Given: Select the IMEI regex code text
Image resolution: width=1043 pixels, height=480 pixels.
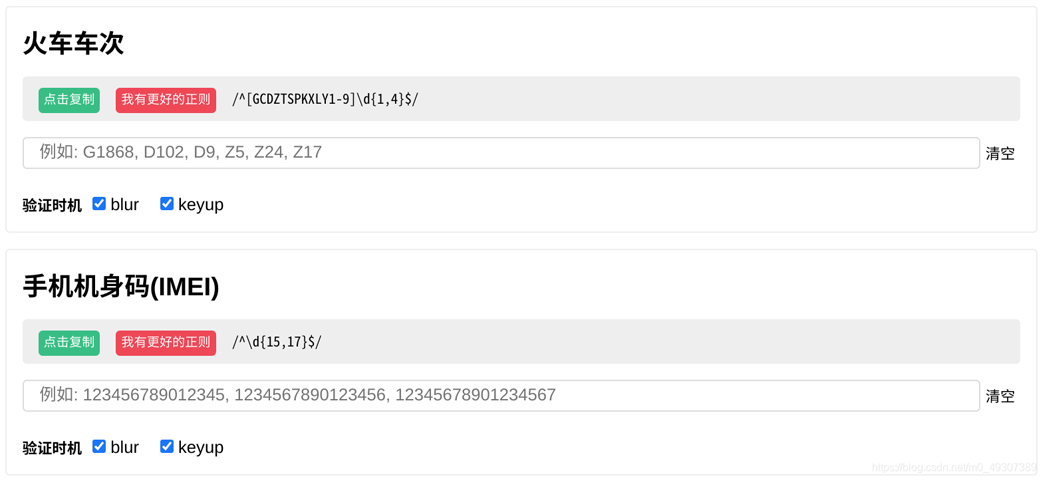Looking at the screenshot, I should (x=277, y=343).
